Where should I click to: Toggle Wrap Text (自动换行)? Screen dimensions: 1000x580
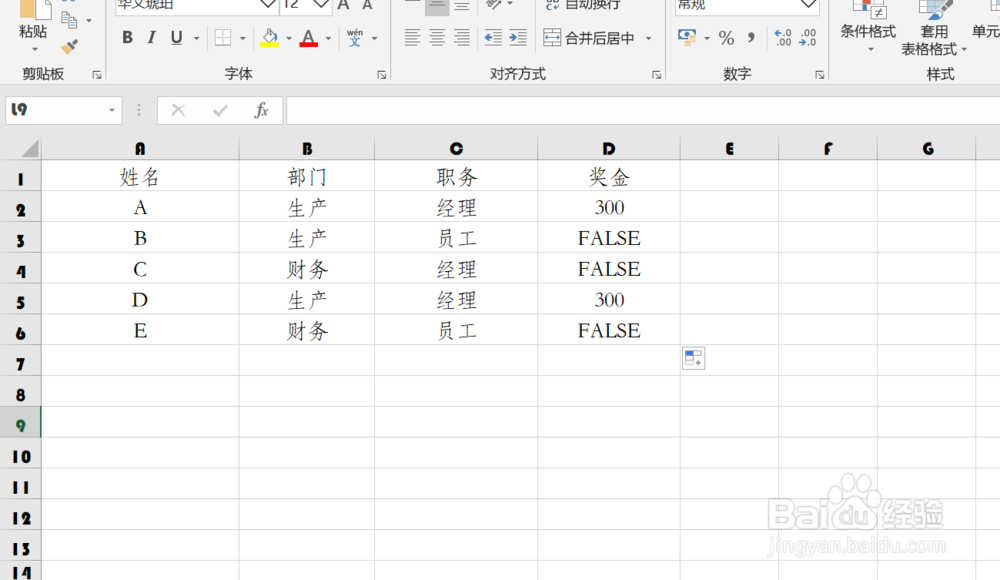click(582, 5)
